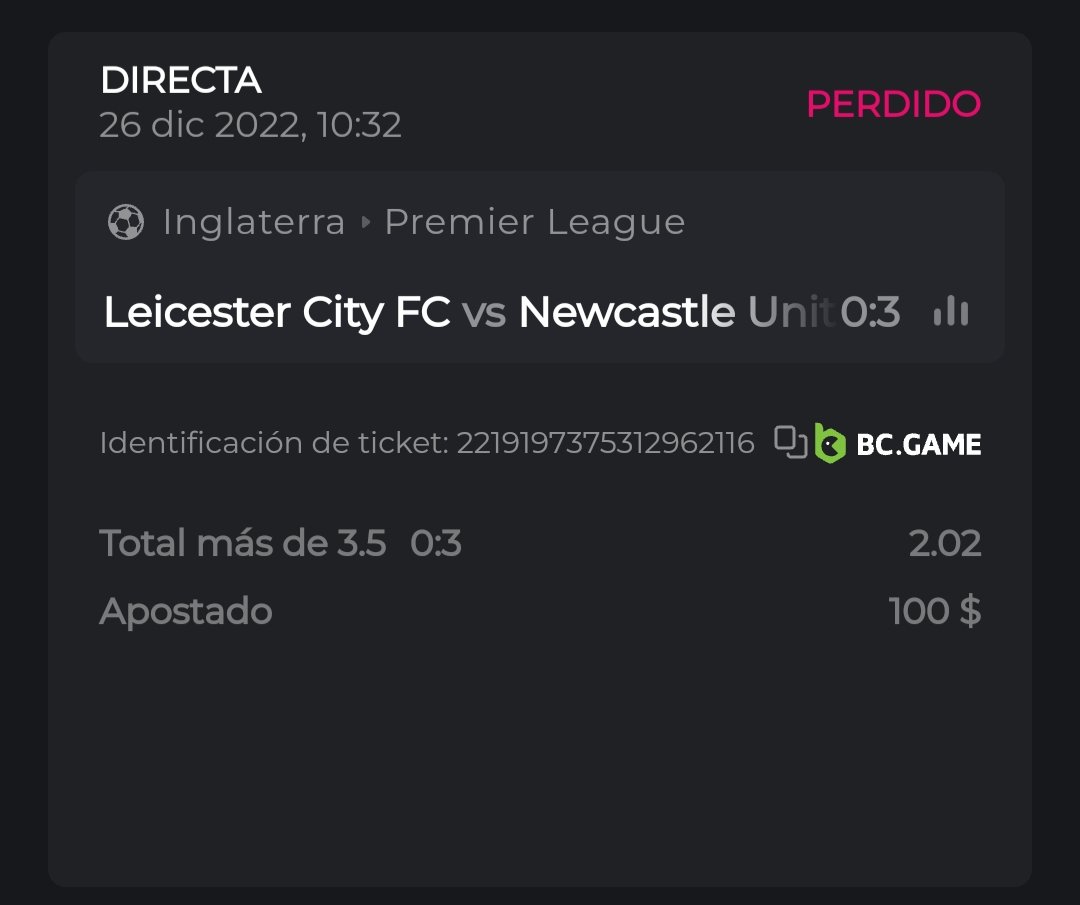Click the 26 dic 2022 date text
Viewport: 1080px width, 905px height.
click(x=250, y=125)
